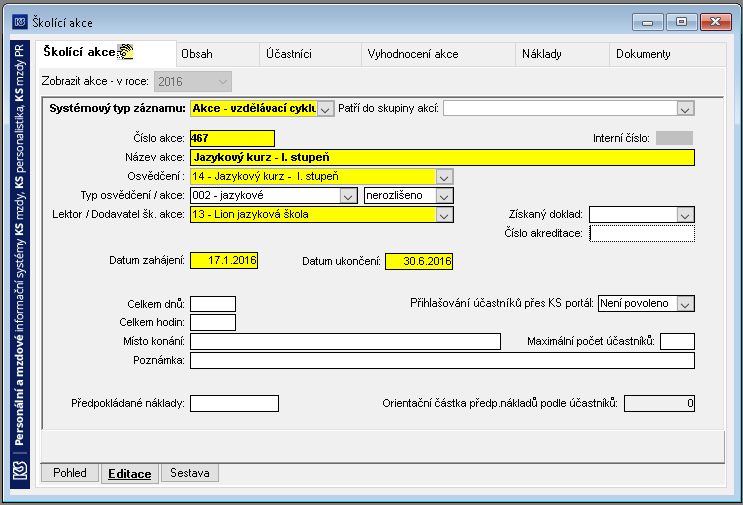Open Patří do skupiny akcí dropdown

[685, 109]
